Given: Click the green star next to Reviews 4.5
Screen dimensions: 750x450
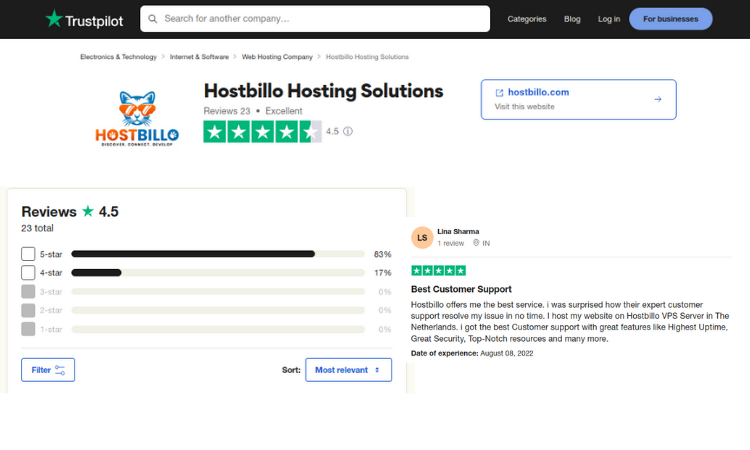Looking at the screenshot, I should [x=88, y=211].
